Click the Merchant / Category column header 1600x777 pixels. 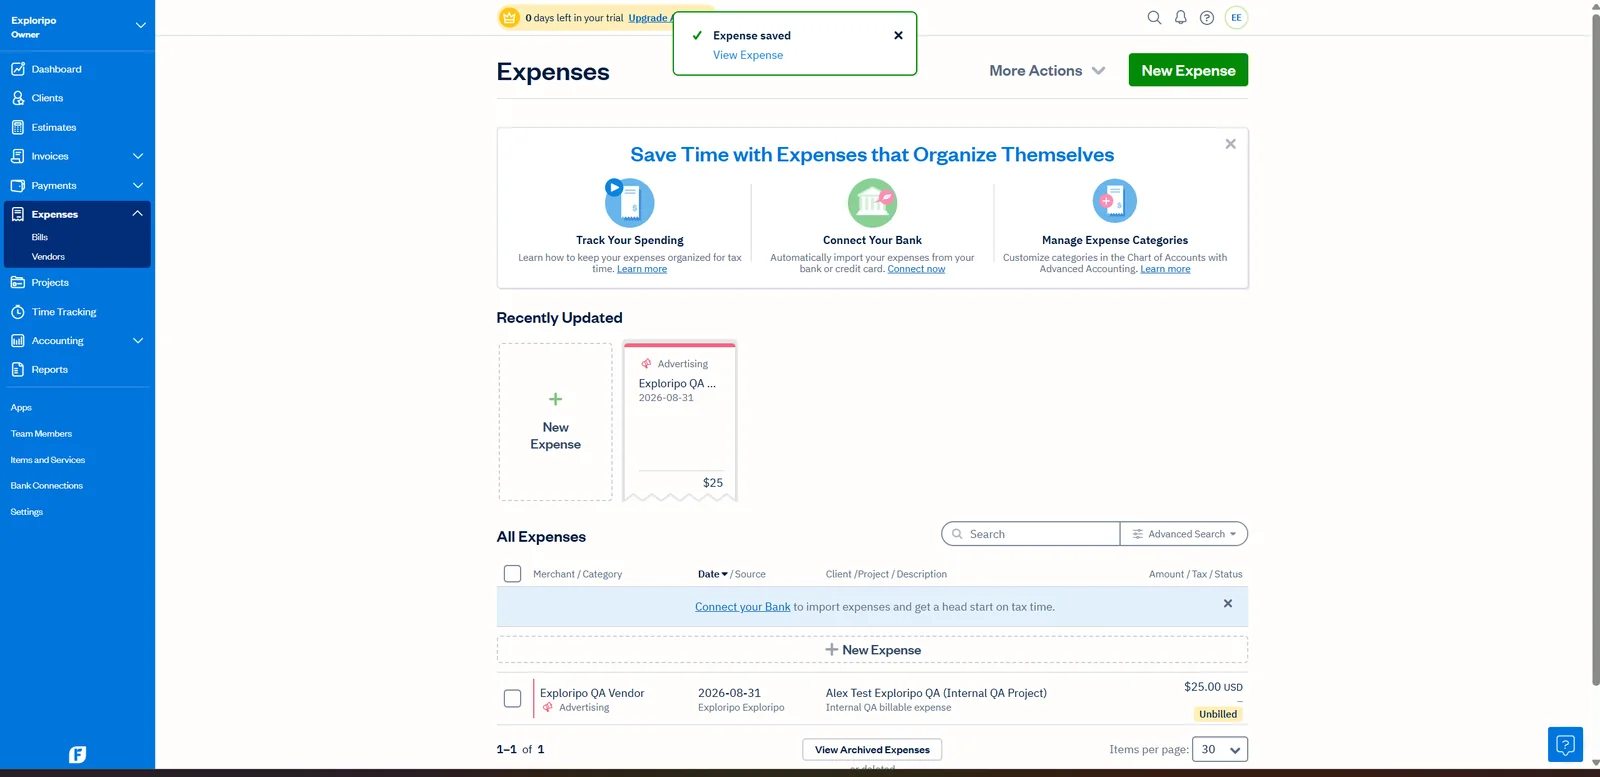tap(577, 574)
